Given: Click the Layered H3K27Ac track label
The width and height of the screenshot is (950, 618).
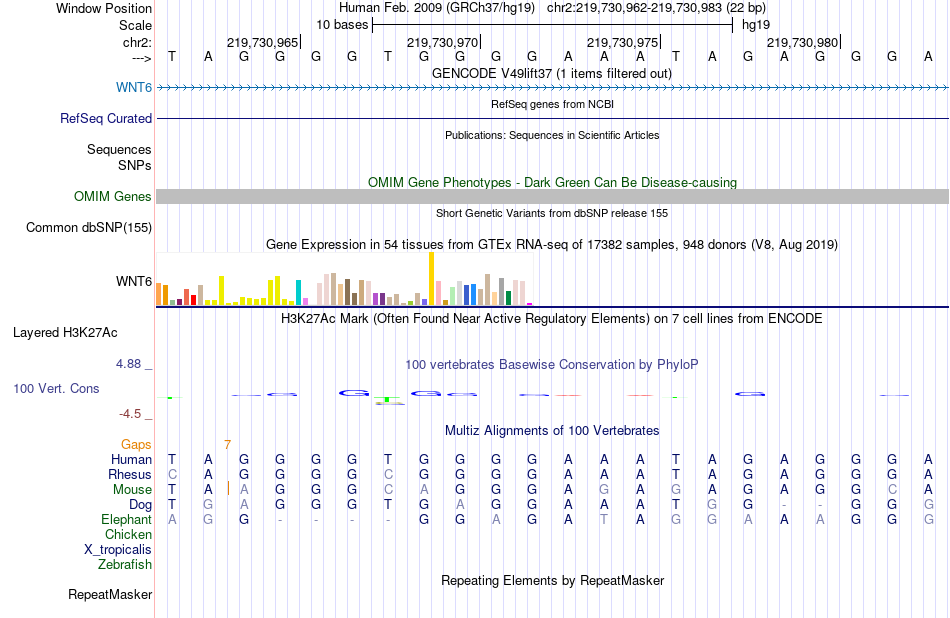Looking at the screenshot, I should (65, 332).
